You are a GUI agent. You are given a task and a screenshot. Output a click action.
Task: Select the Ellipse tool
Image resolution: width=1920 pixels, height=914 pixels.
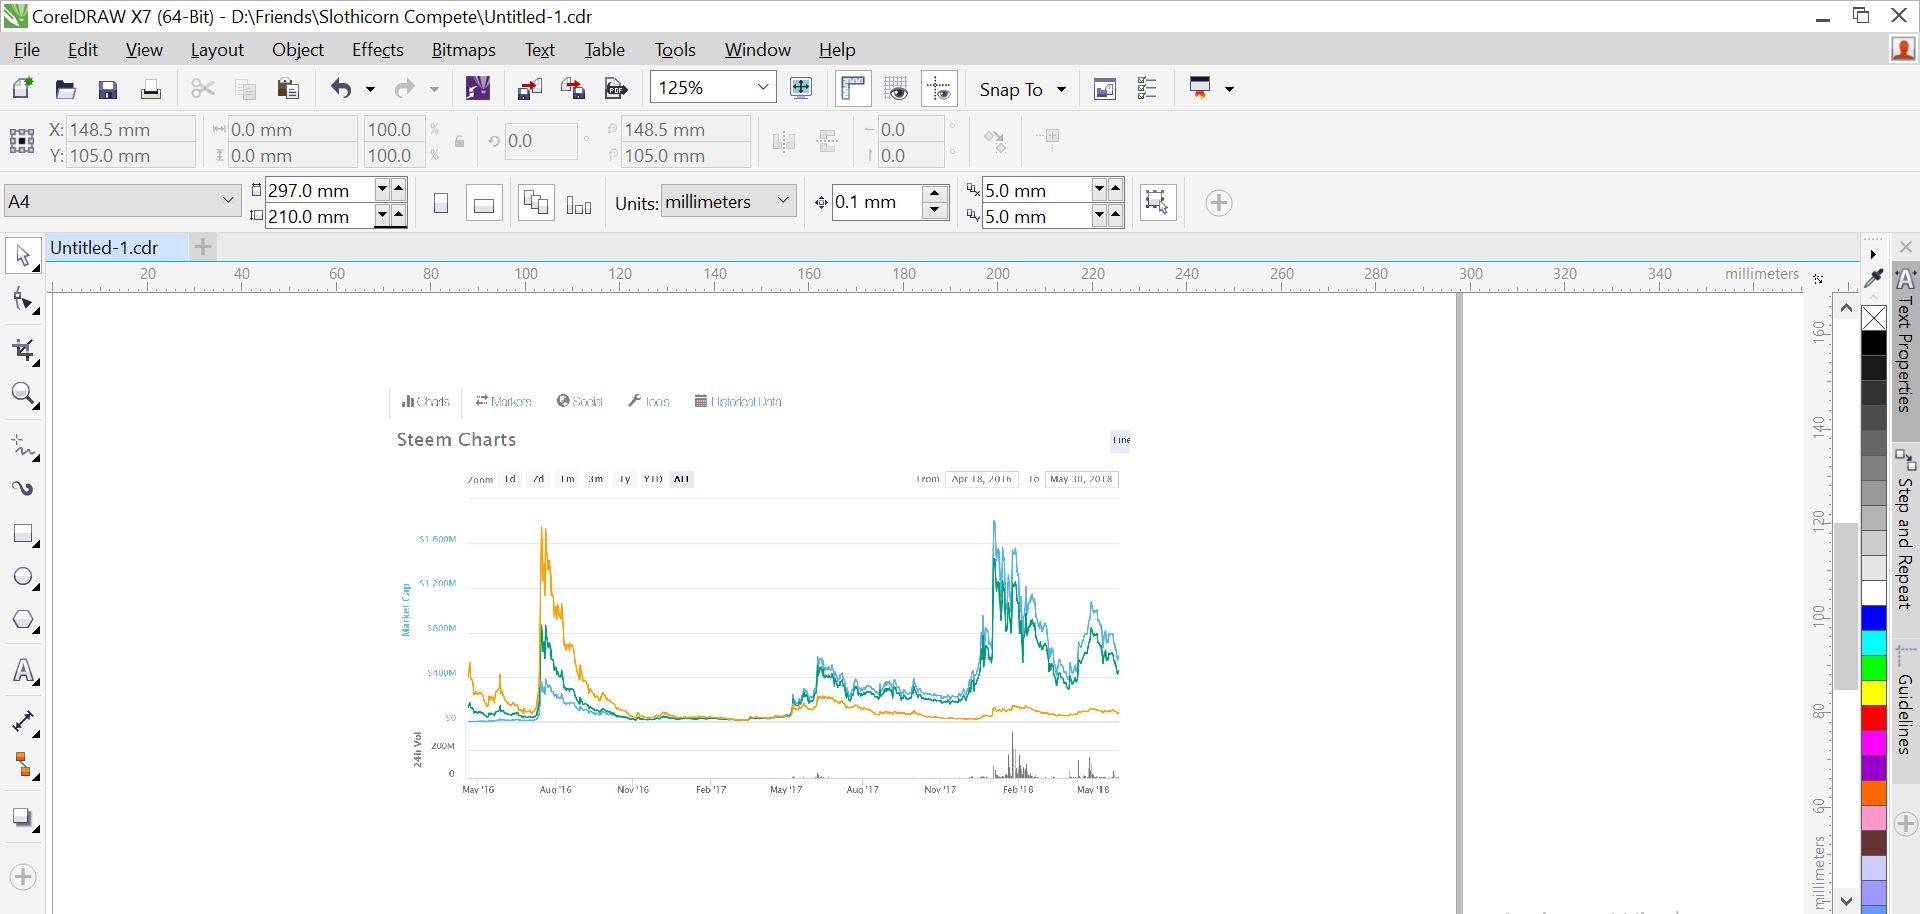23,578
